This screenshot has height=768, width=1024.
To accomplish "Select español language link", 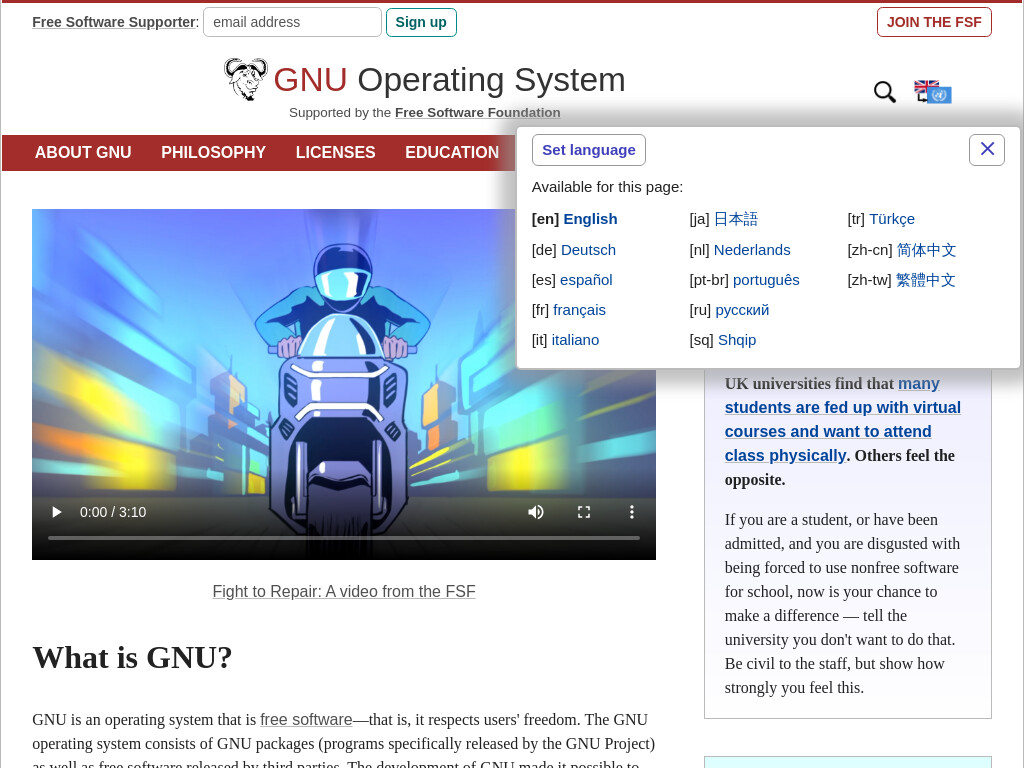I will point(586,280).
